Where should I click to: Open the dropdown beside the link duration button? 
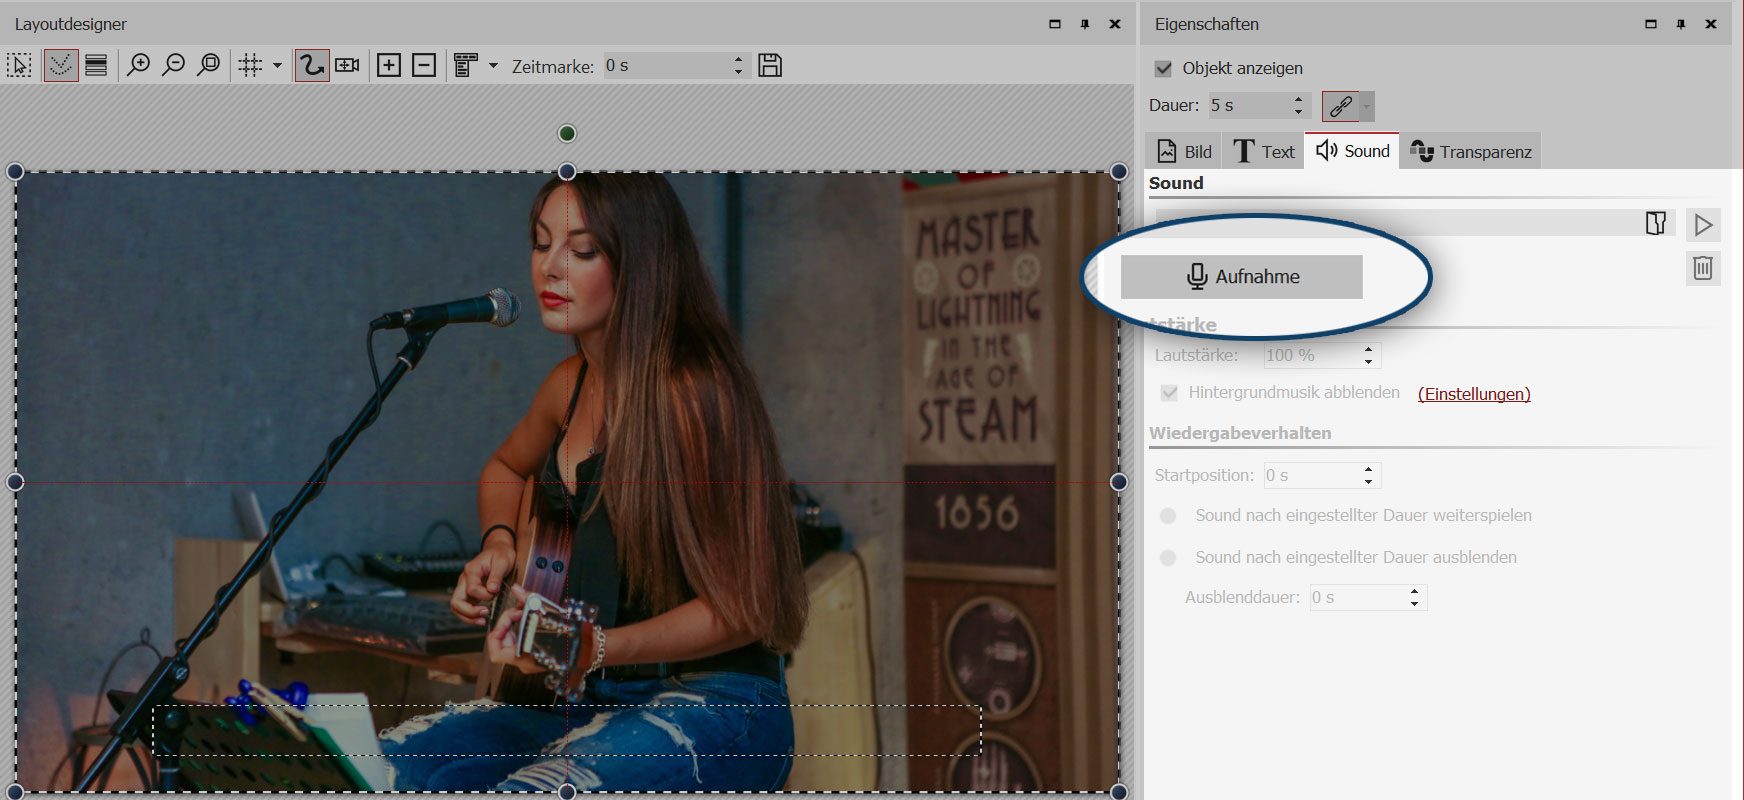coord(1367,106)
